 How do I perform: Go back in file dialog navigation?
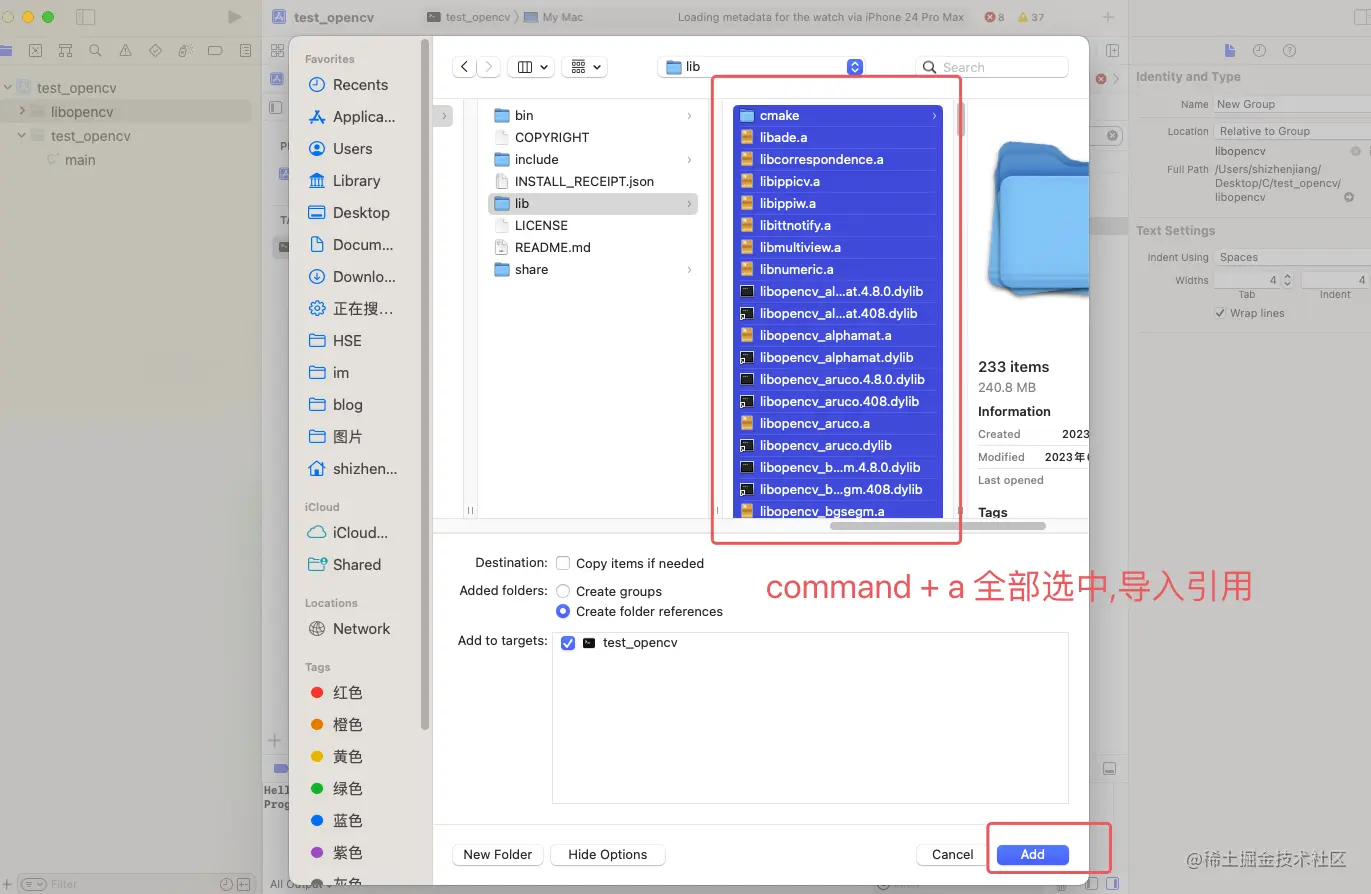click(464, 67)
